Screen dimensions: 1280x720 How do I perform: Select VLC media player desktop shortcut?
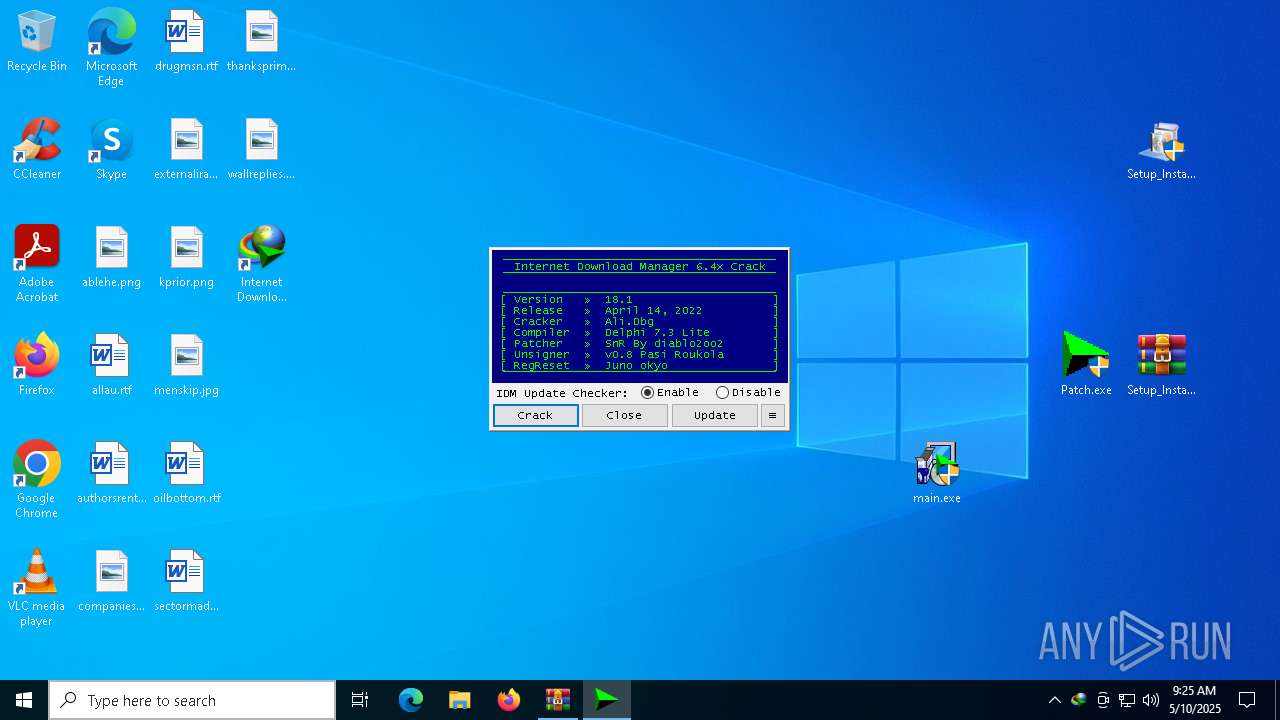[37, 588]
